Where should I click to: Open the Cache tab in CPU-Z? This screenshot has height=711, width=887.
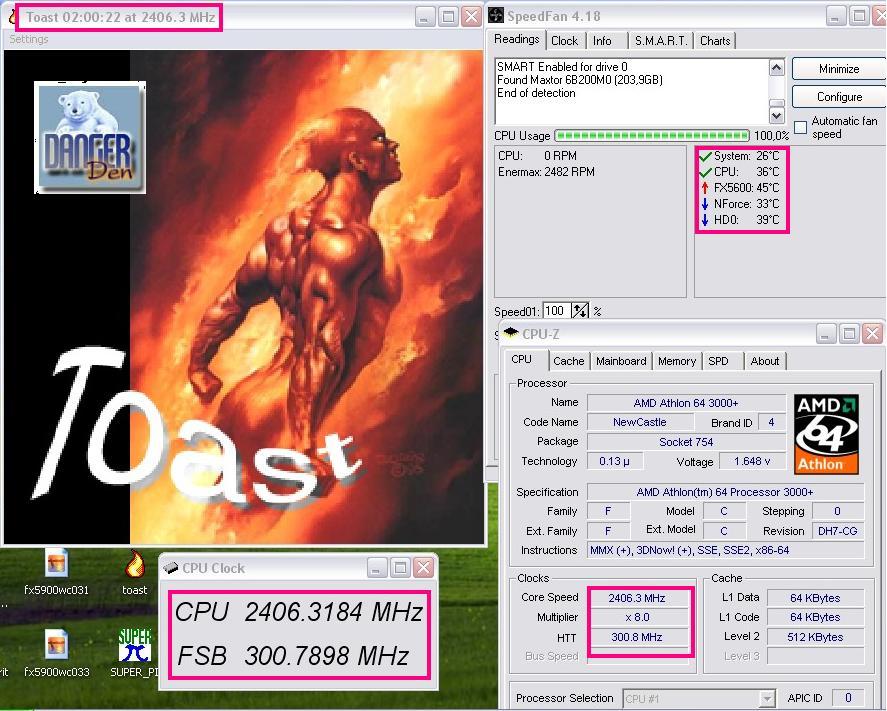[x=569, y=361]
